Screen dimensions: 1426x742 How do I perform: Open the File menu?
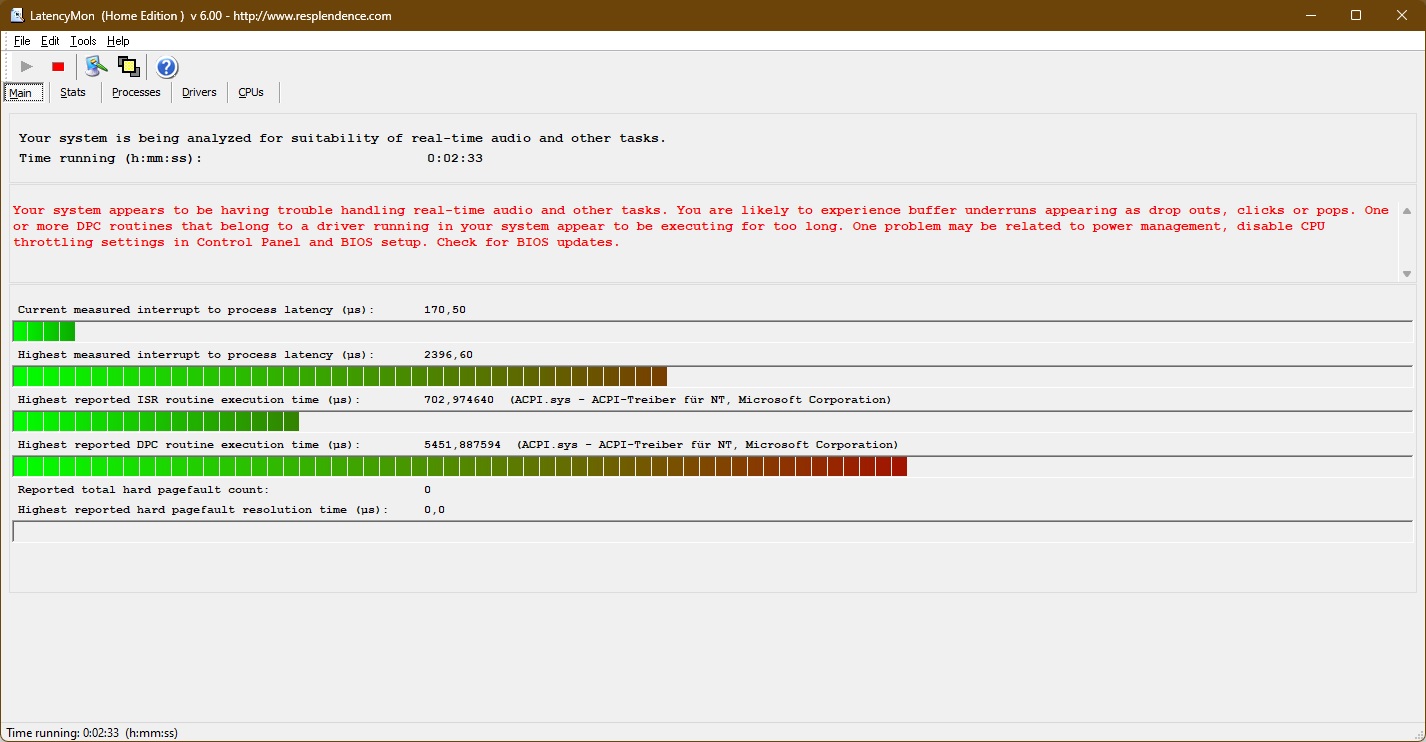point(22,41)
